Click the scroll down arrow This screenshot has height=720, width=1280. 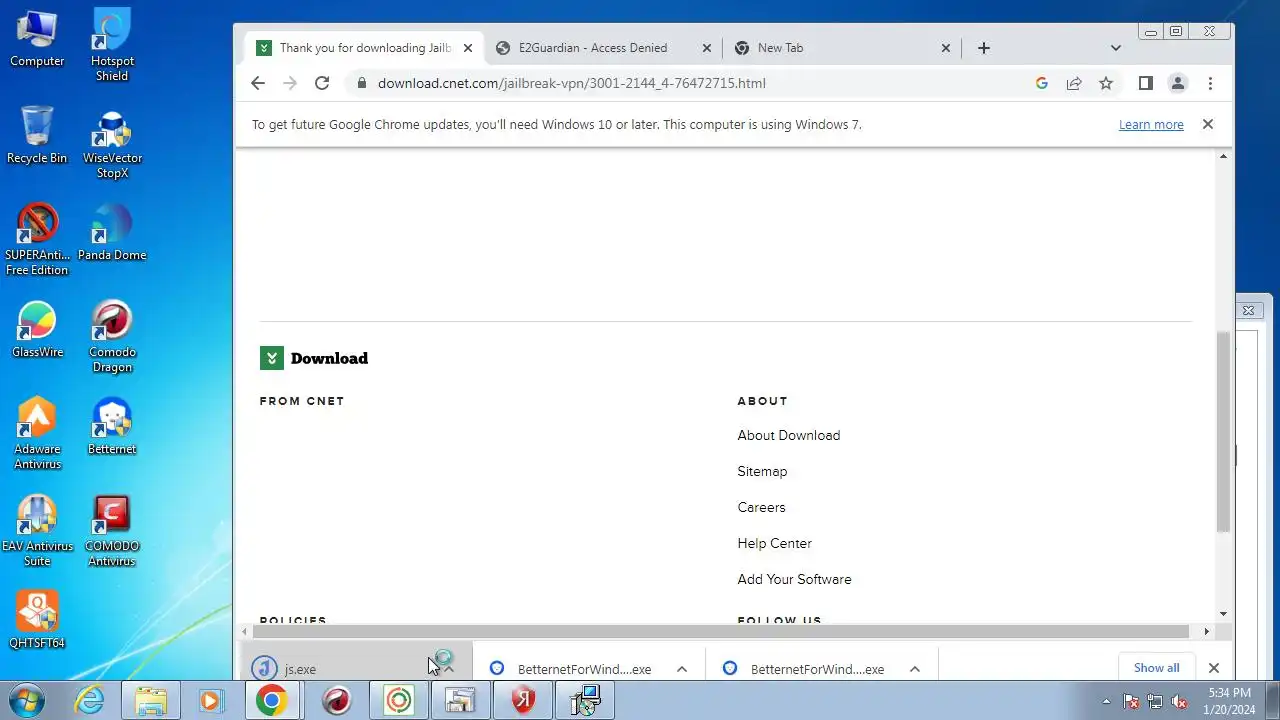click(x=1223, y=613)
